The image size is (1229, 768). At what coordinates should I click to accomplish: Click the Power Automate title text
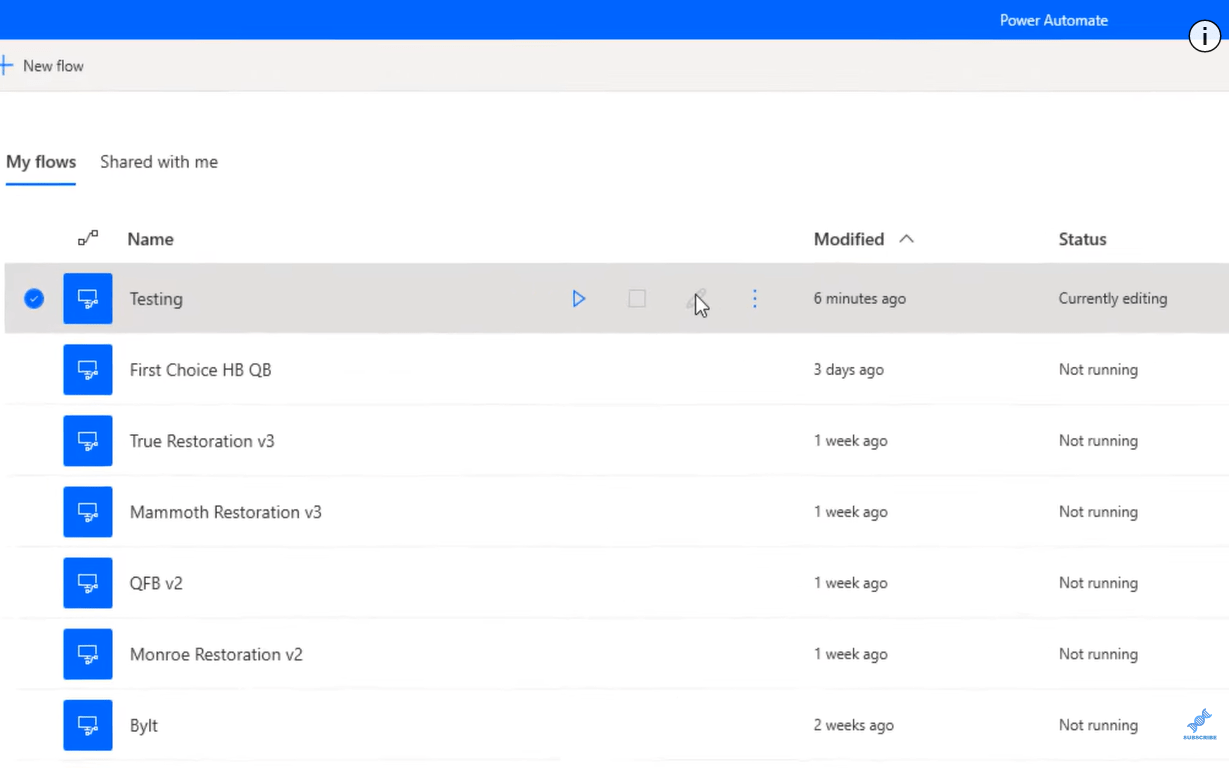click(x=1054, y=20)
